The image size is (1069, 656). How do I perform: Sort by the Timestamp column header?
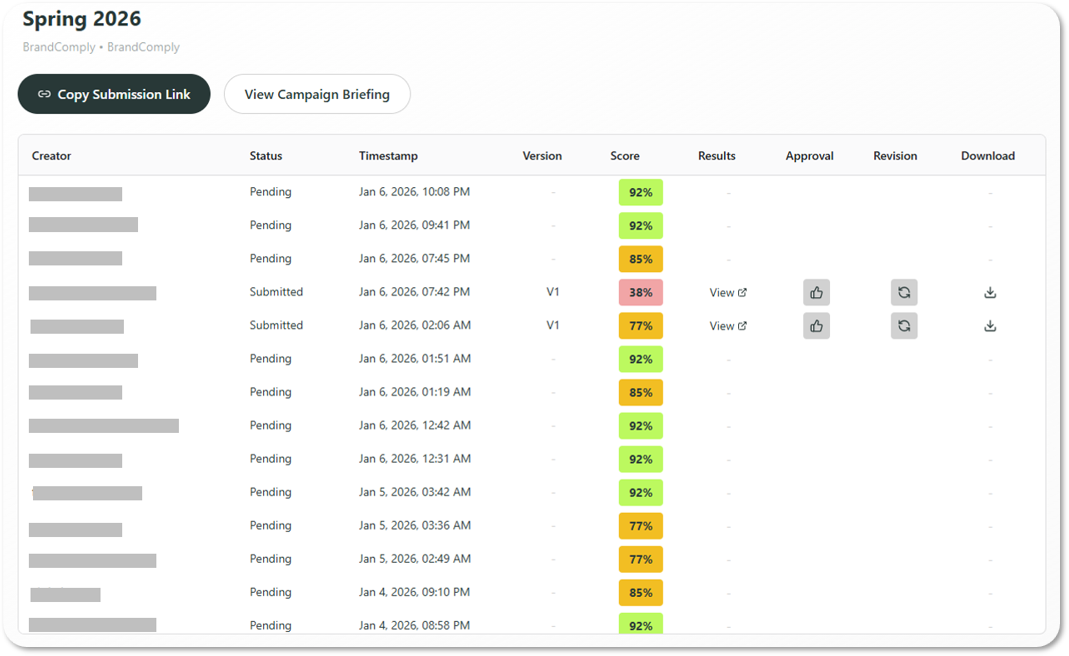click(x=388, y=155)
